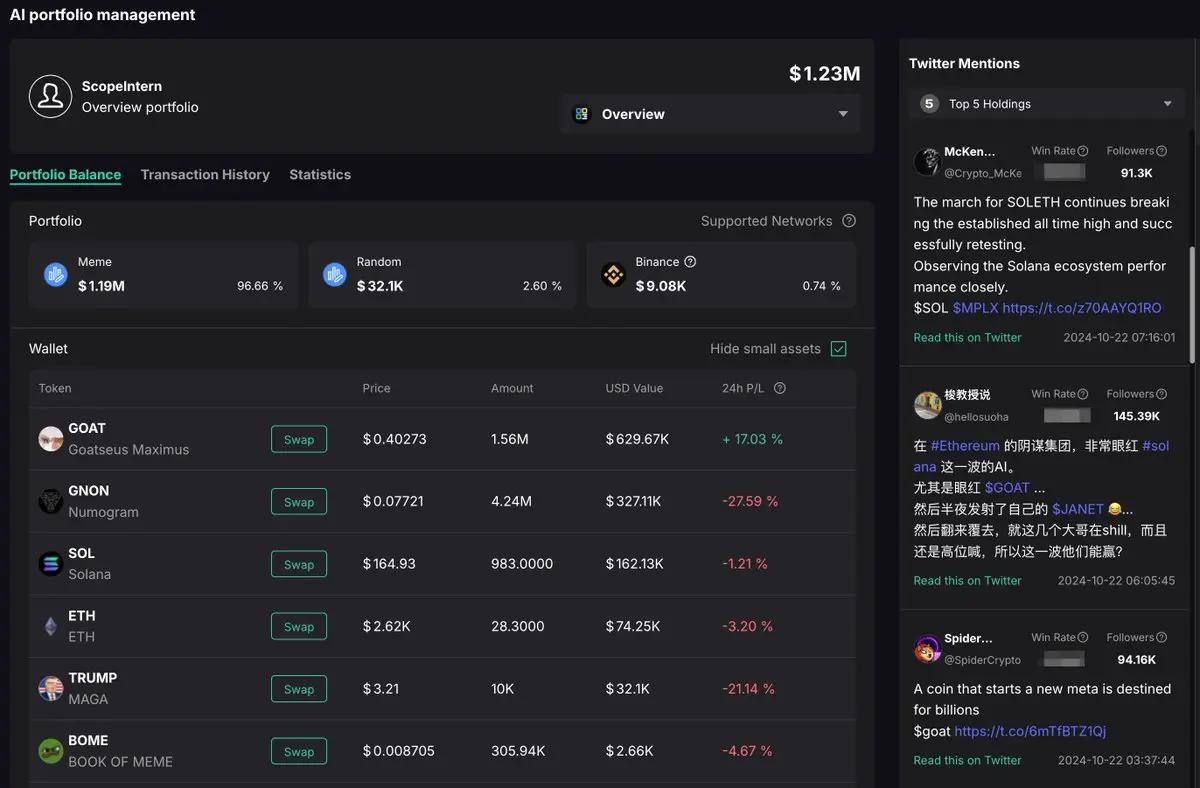
Task: Click Followers help icon for SpiderCrypto
Action: (1161, 637)
